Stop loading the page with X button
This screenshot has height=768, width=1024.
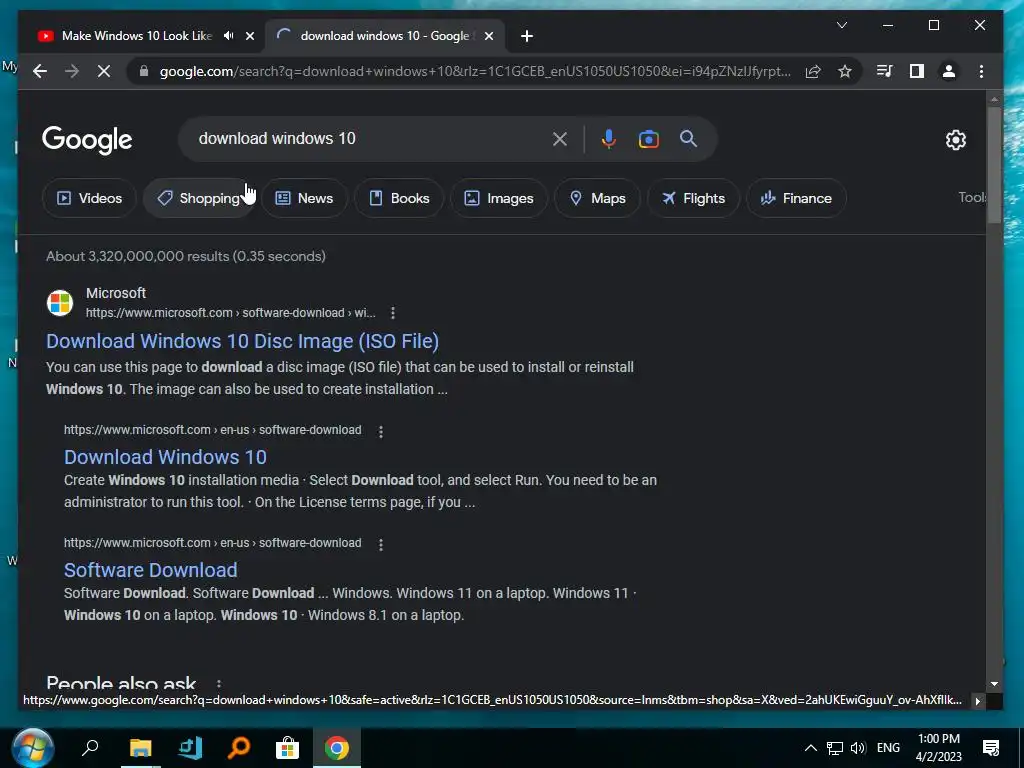point(104,71)
